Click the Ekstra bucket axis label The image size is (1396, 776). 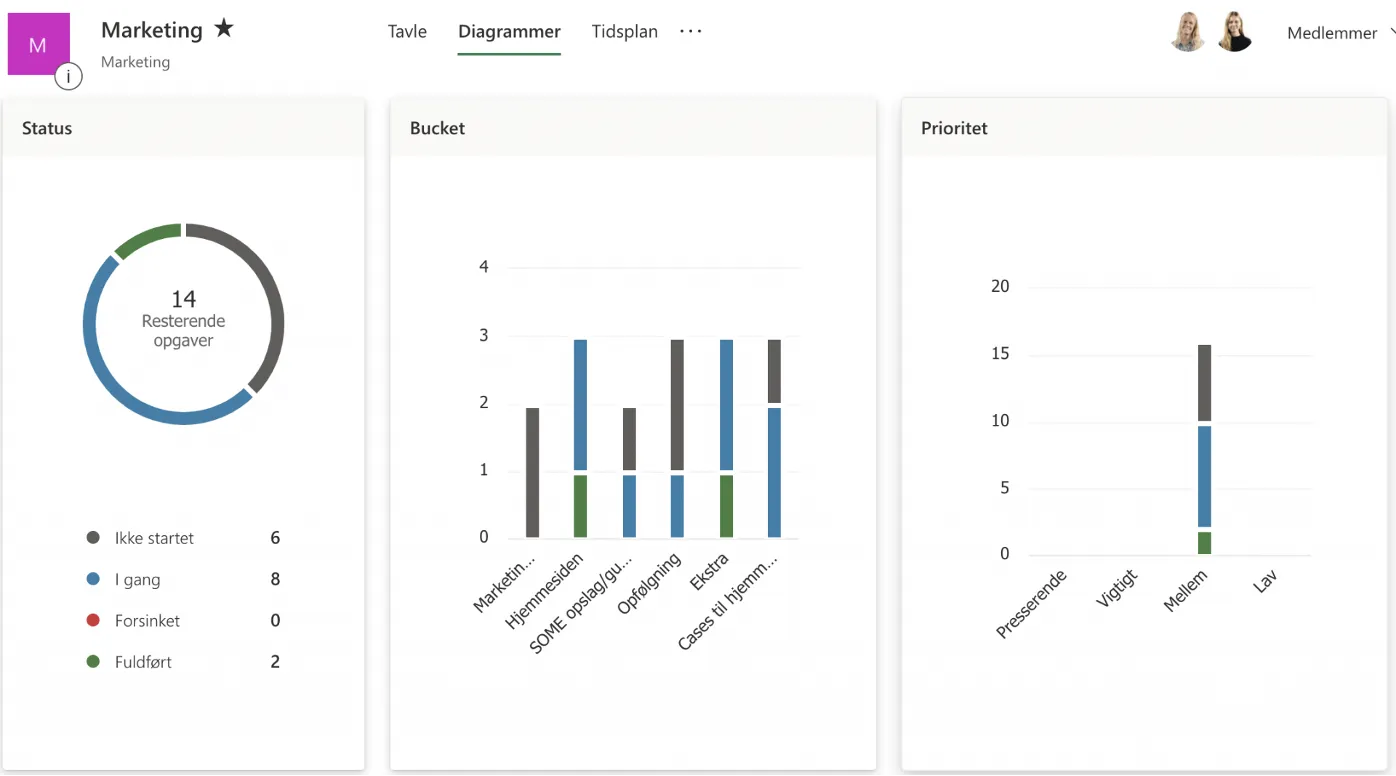coord(709,573)
